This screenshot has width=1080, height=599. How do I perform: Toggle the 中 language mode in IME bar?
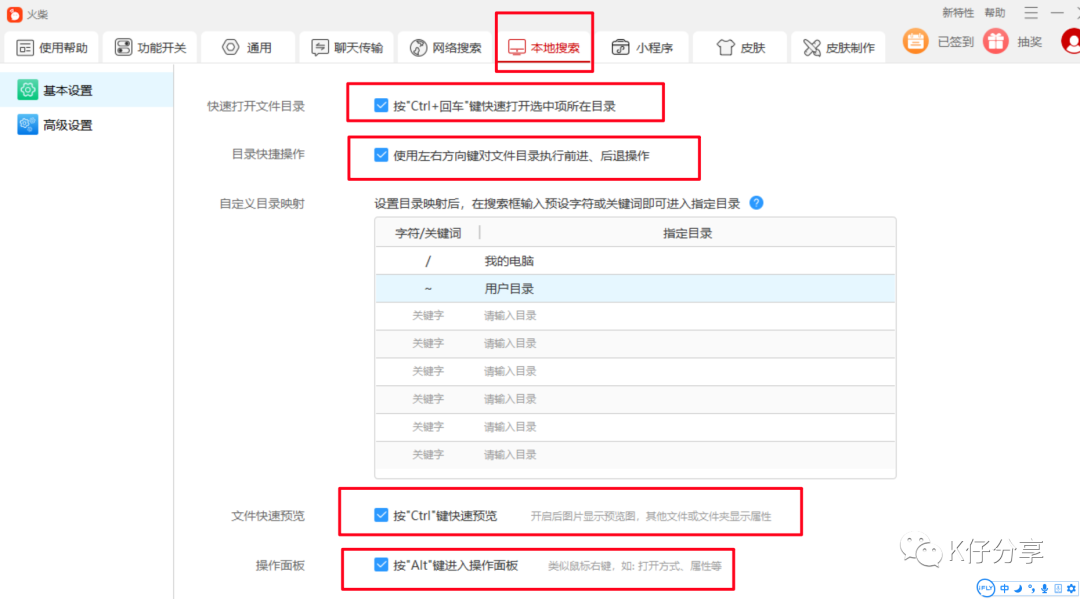[x=1005, y=589]
